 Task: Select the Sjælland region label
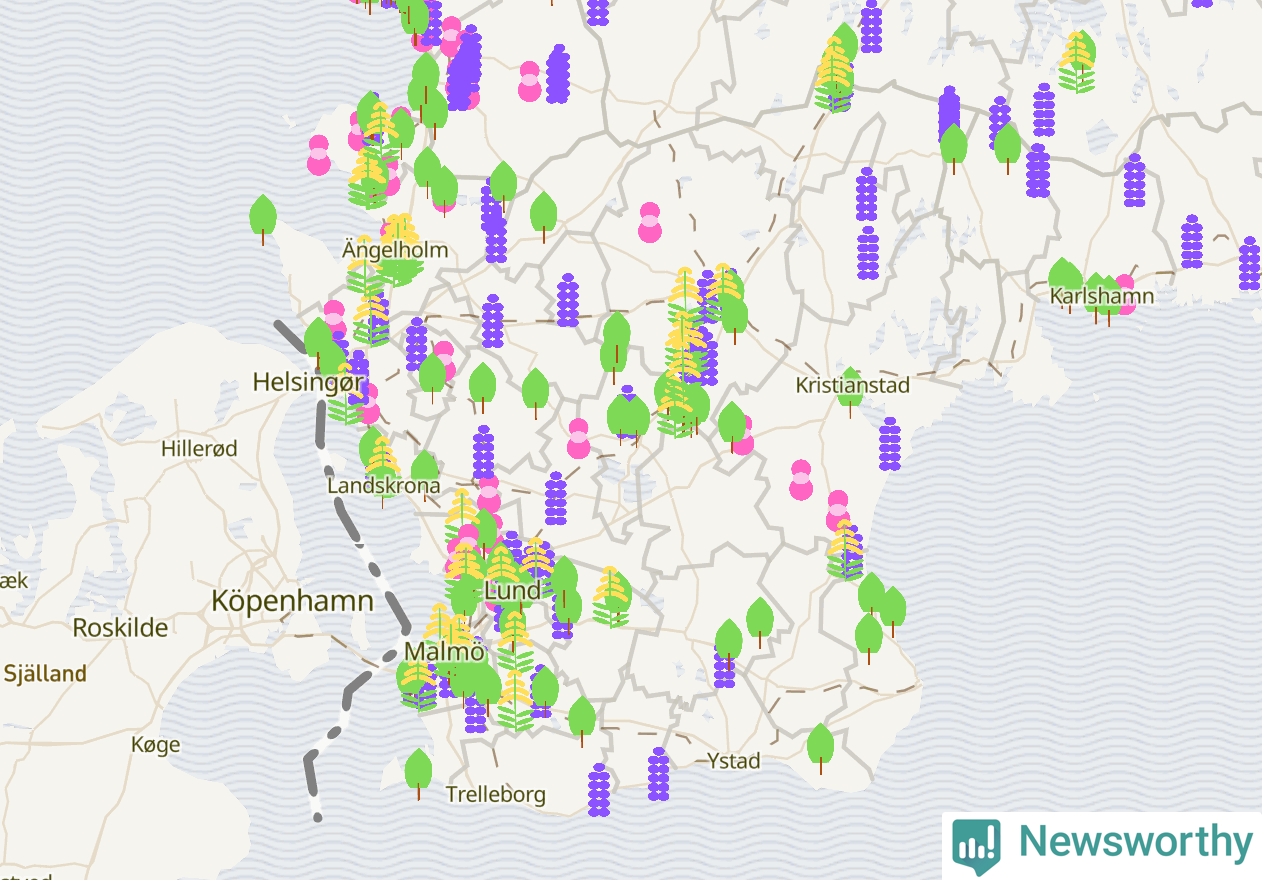pos(45,673)
